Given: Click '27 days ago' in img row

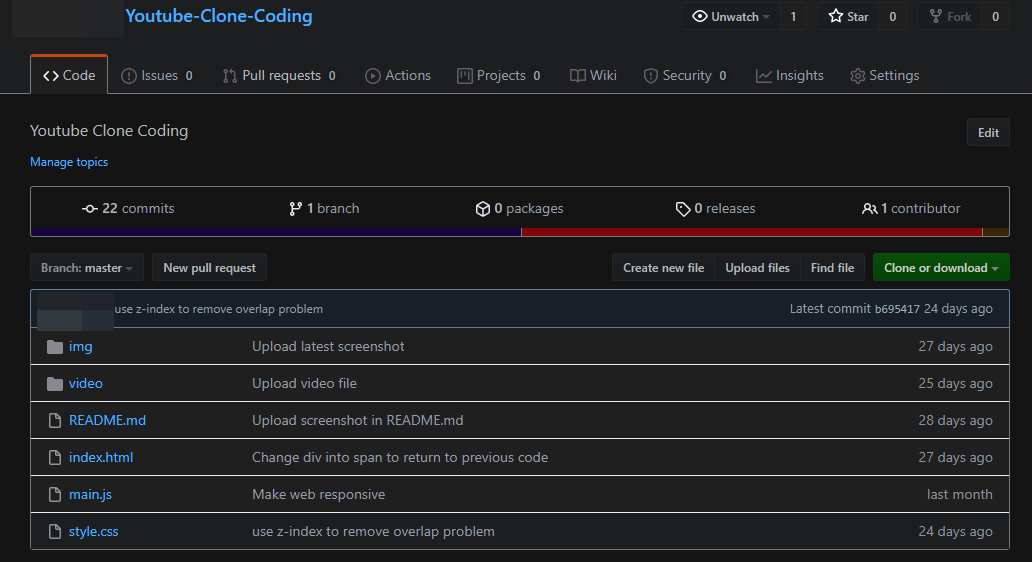Looking at the screenshot, I should 955,346.
